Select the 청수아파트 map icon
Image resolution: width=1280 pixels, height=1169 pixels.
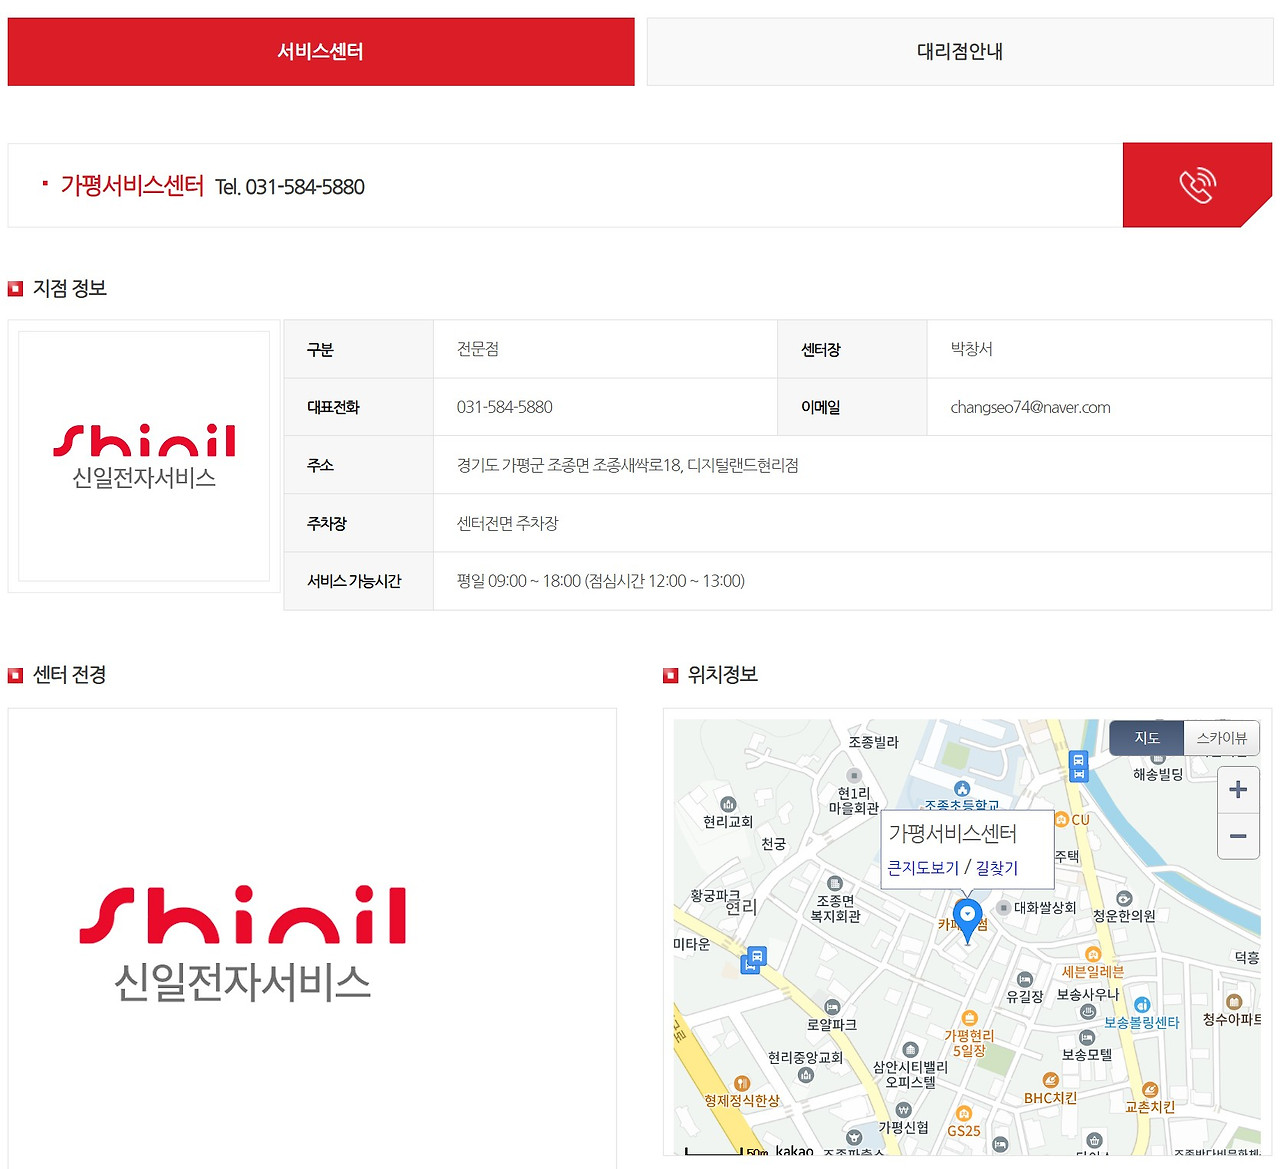[1233, 1002]
